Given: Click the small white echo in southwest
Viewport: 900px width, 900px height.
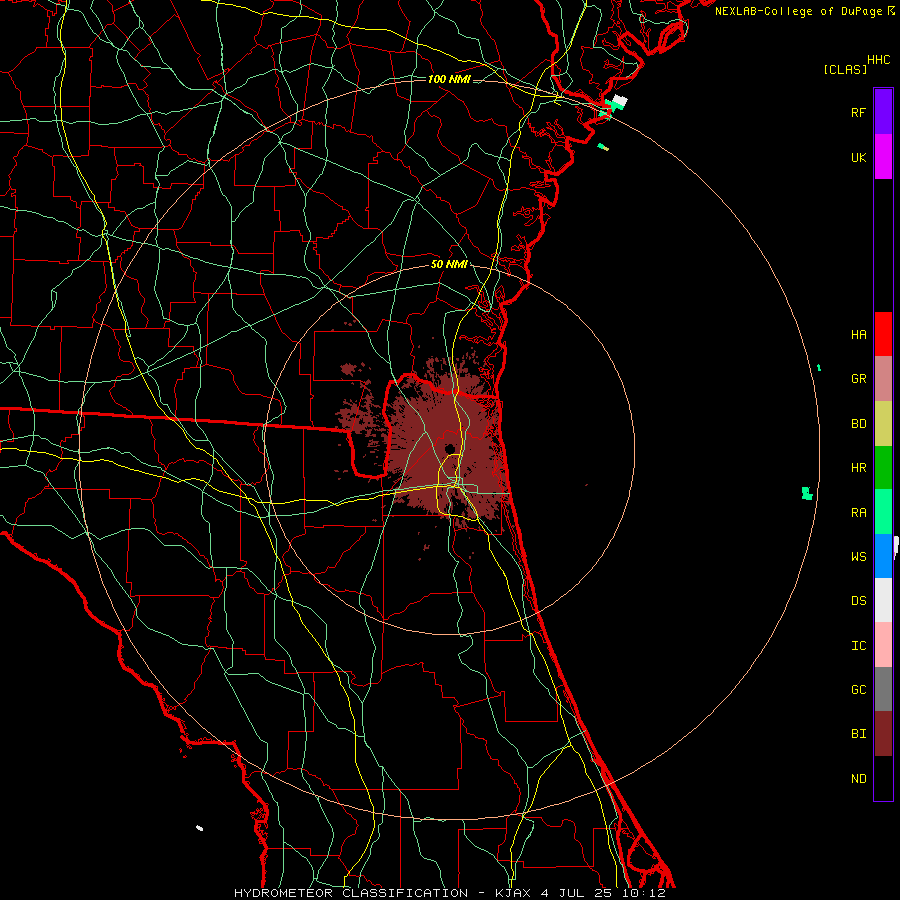Looking at the screenshot, I should click(x=199, y=828).
